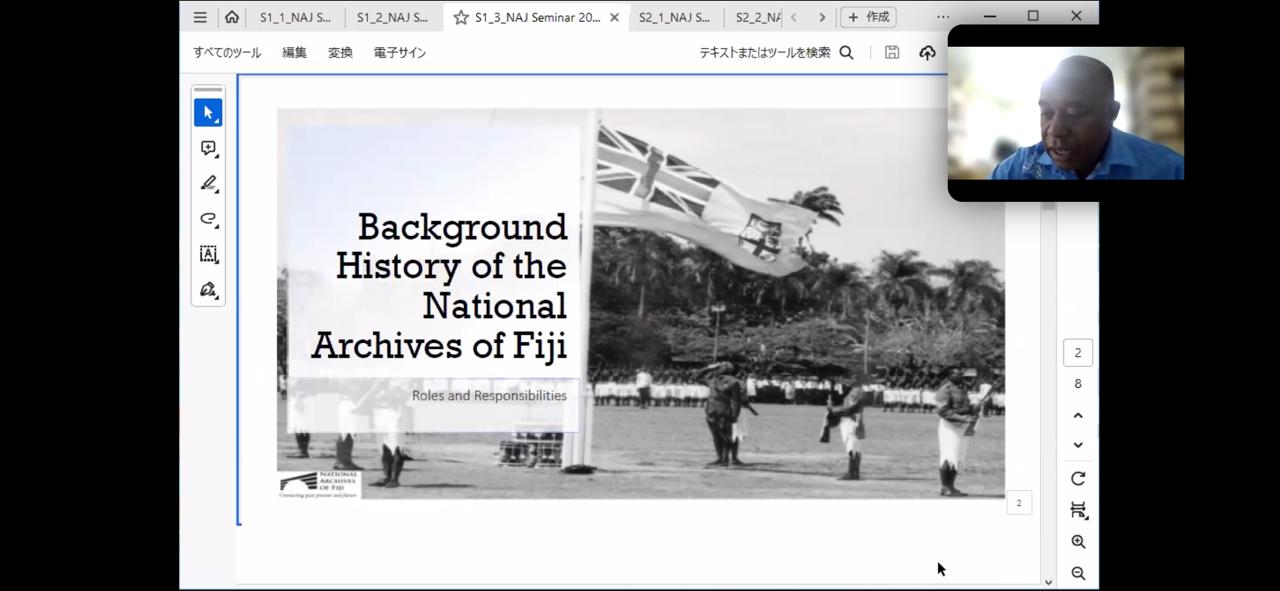Image resolution: width=1280 pixels, height=591 pixels.
Task: Select the highlighter pen tool
Action: 208,183
